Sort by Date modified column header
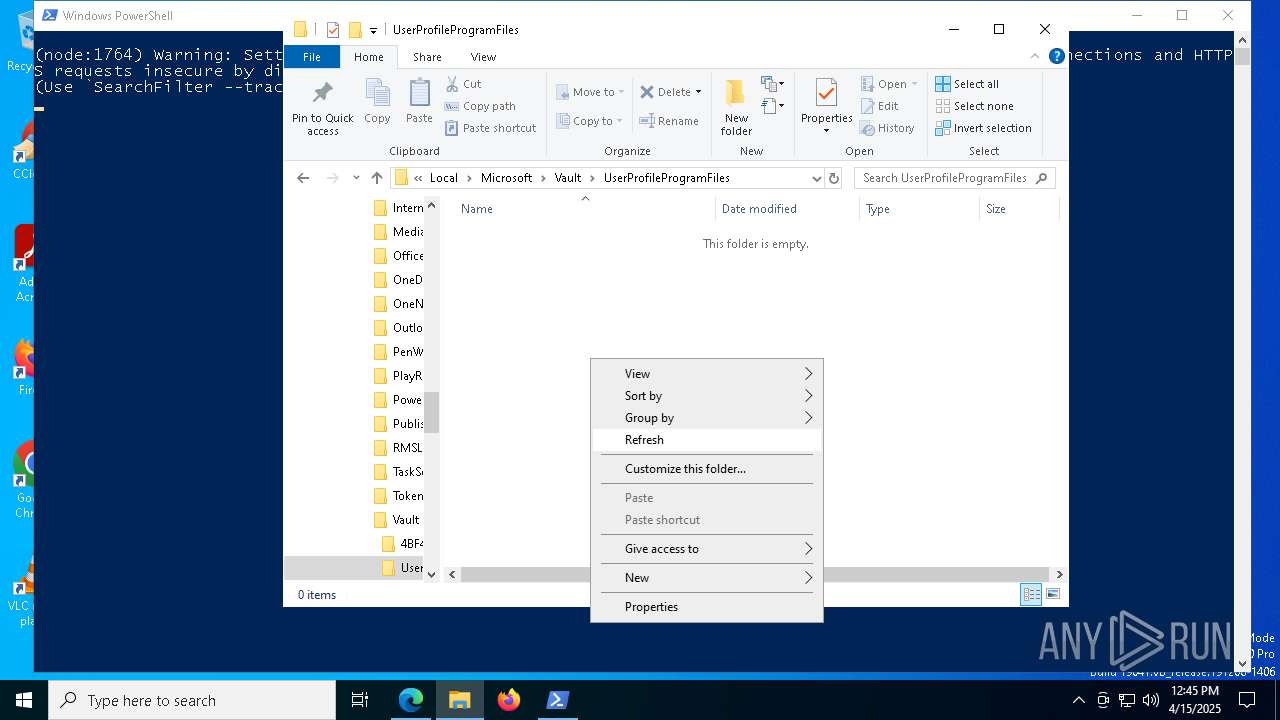The width and height of the screenshot is (1280, 720). click(x=788, y=209)
